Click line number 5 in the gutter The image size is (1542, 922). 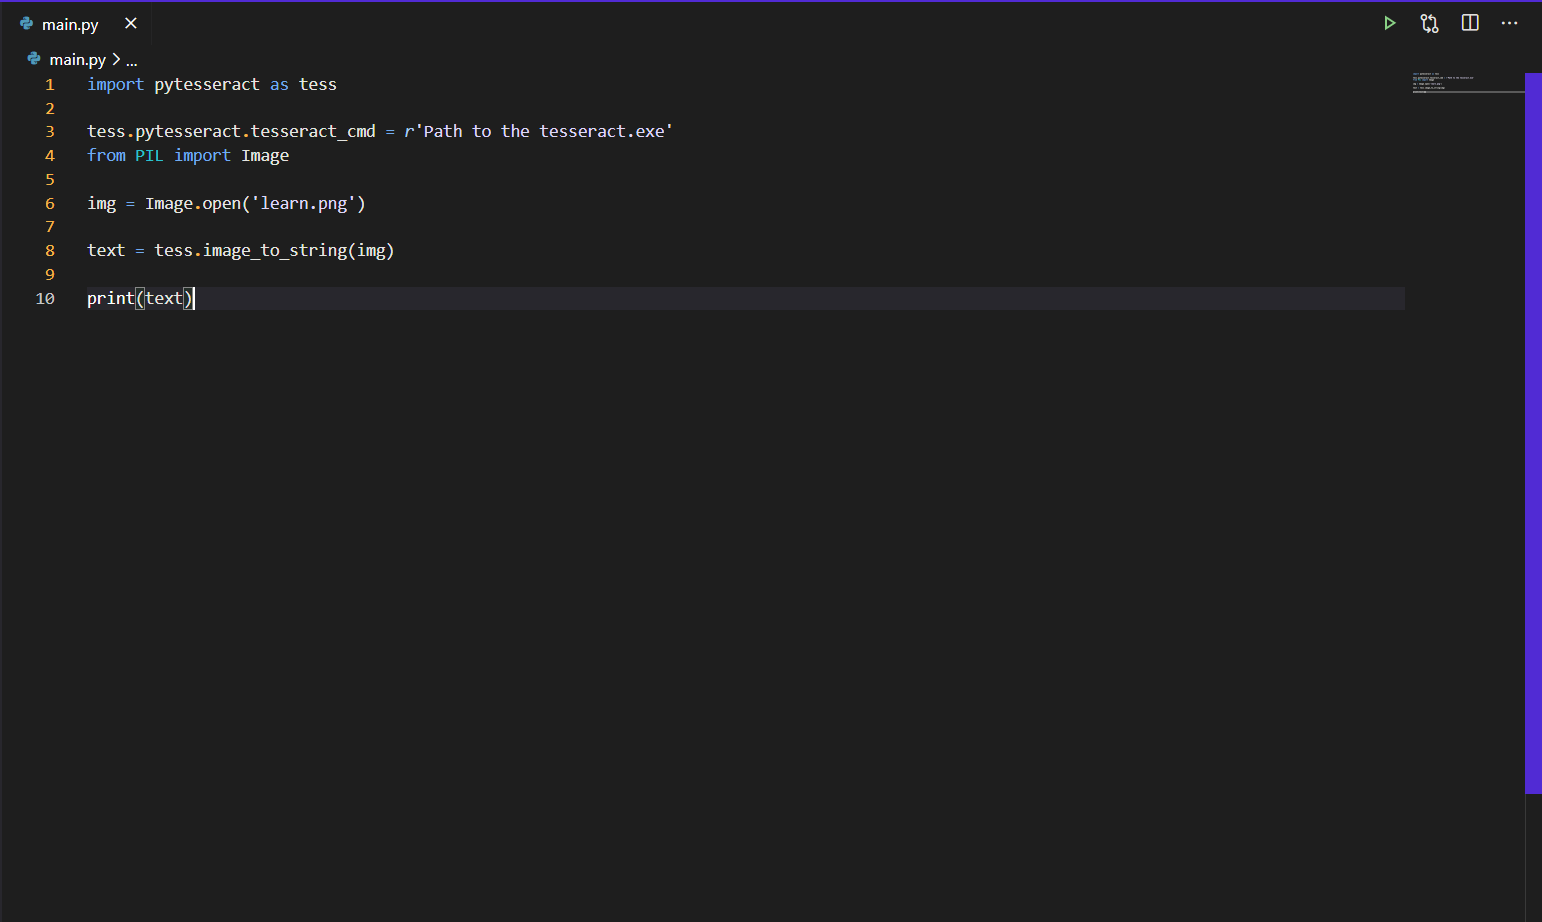pyautogui.click(x=50, y=180)
